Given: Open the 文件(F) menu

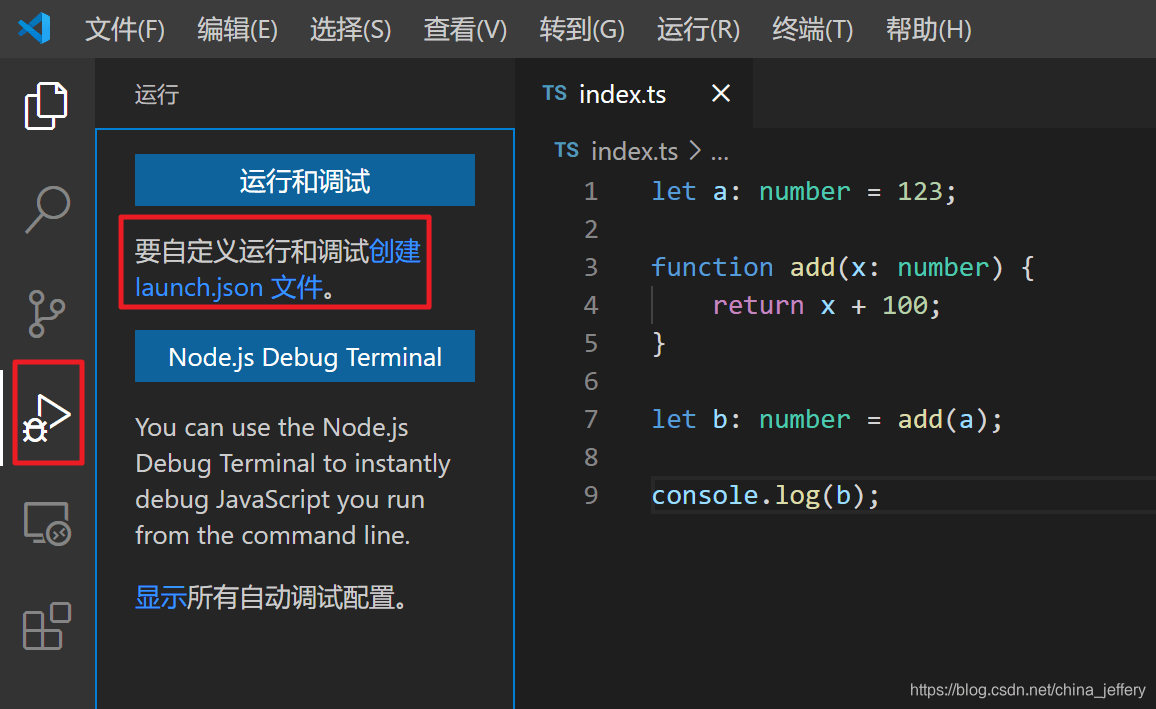Looking at the screenshot, I should point(124,30).
